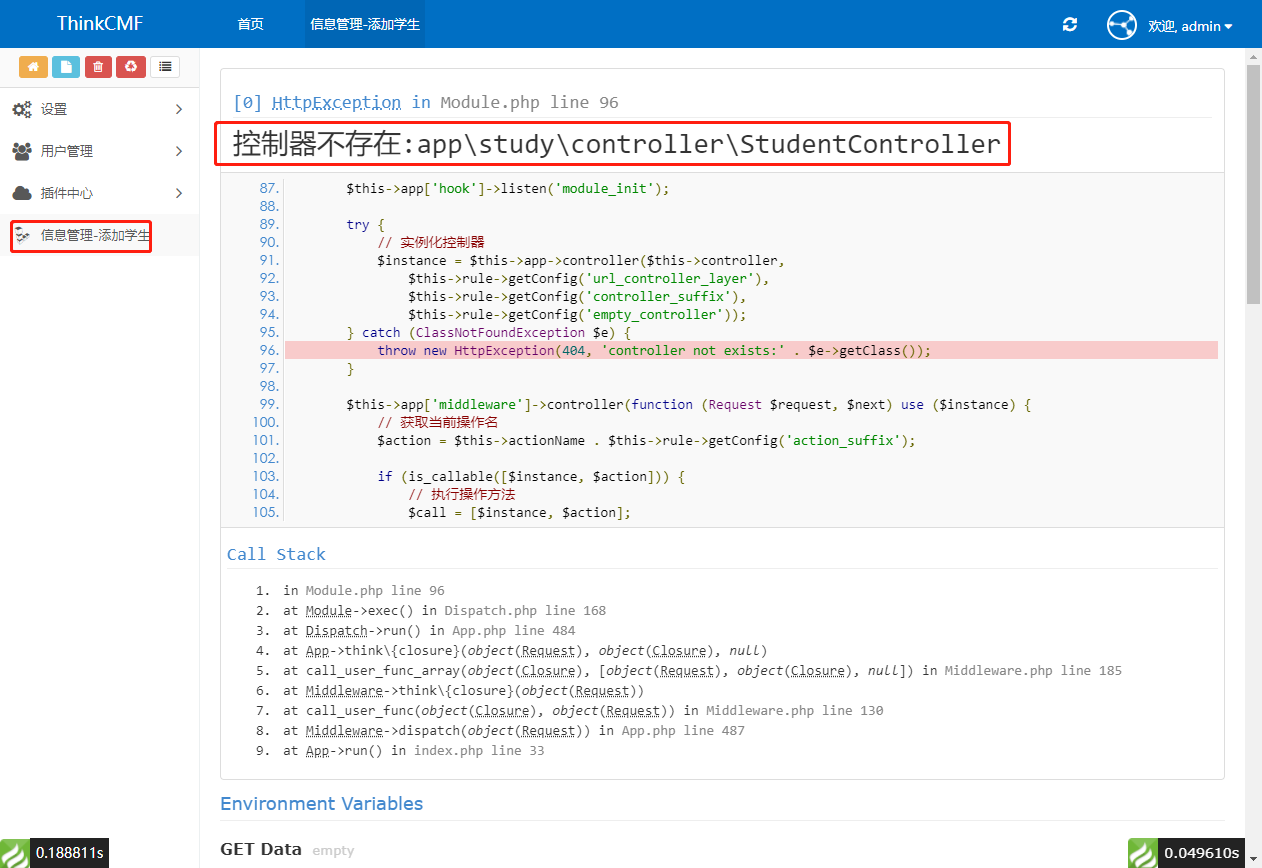The height and width of the screenshot is (868, 1262).
Task: Expand the chevron on the 设置 row
Action: pos(179,109)
